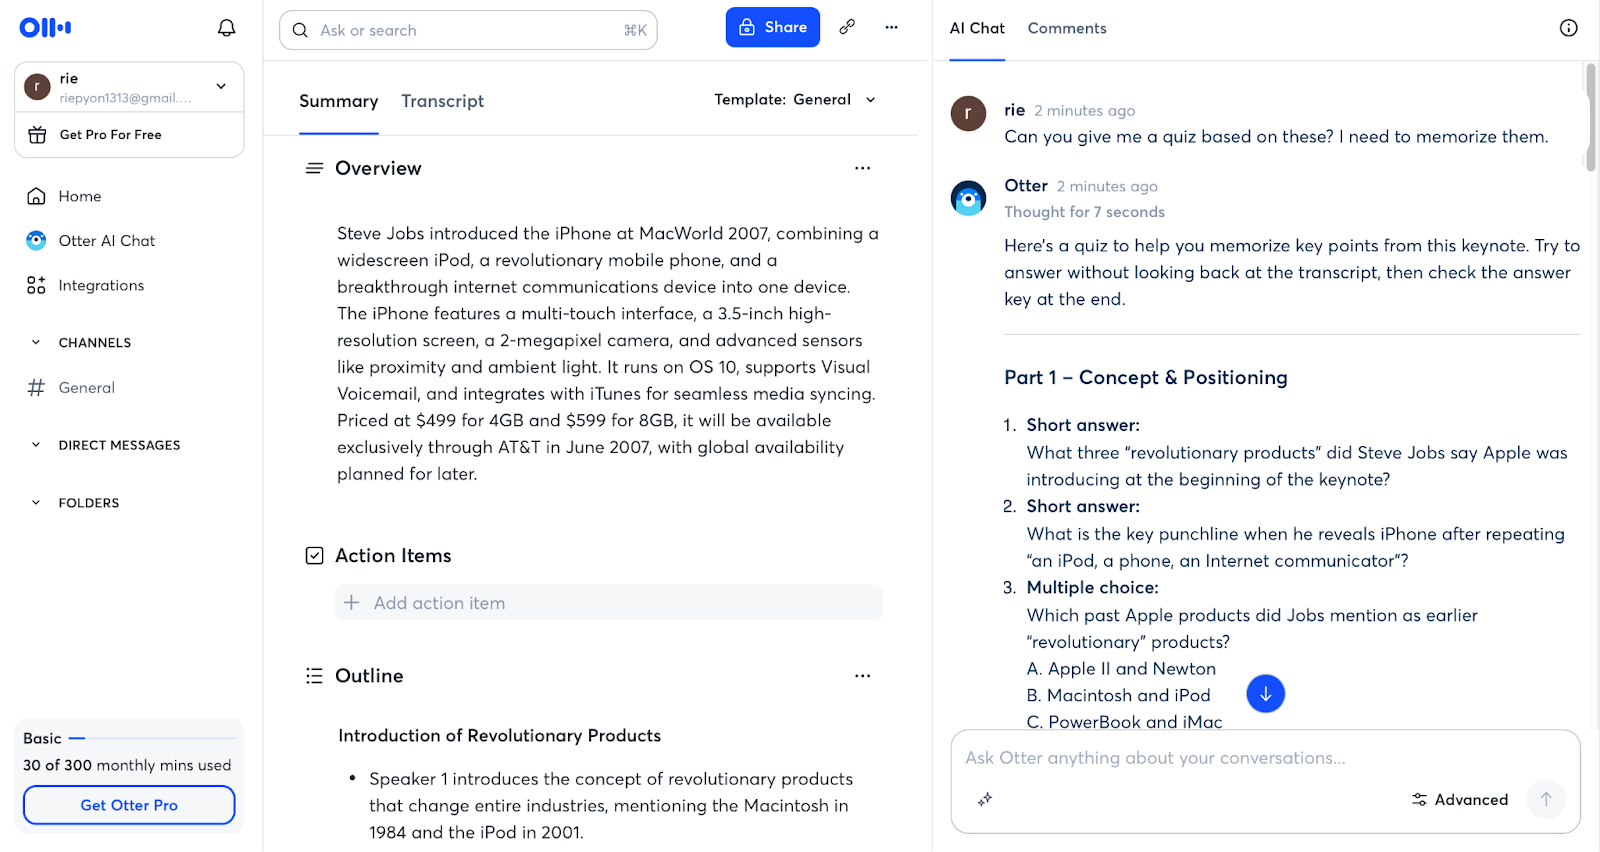This screenshot has height=852, width=1600.
Task: Collapse the Channels section
Action: 36,342
